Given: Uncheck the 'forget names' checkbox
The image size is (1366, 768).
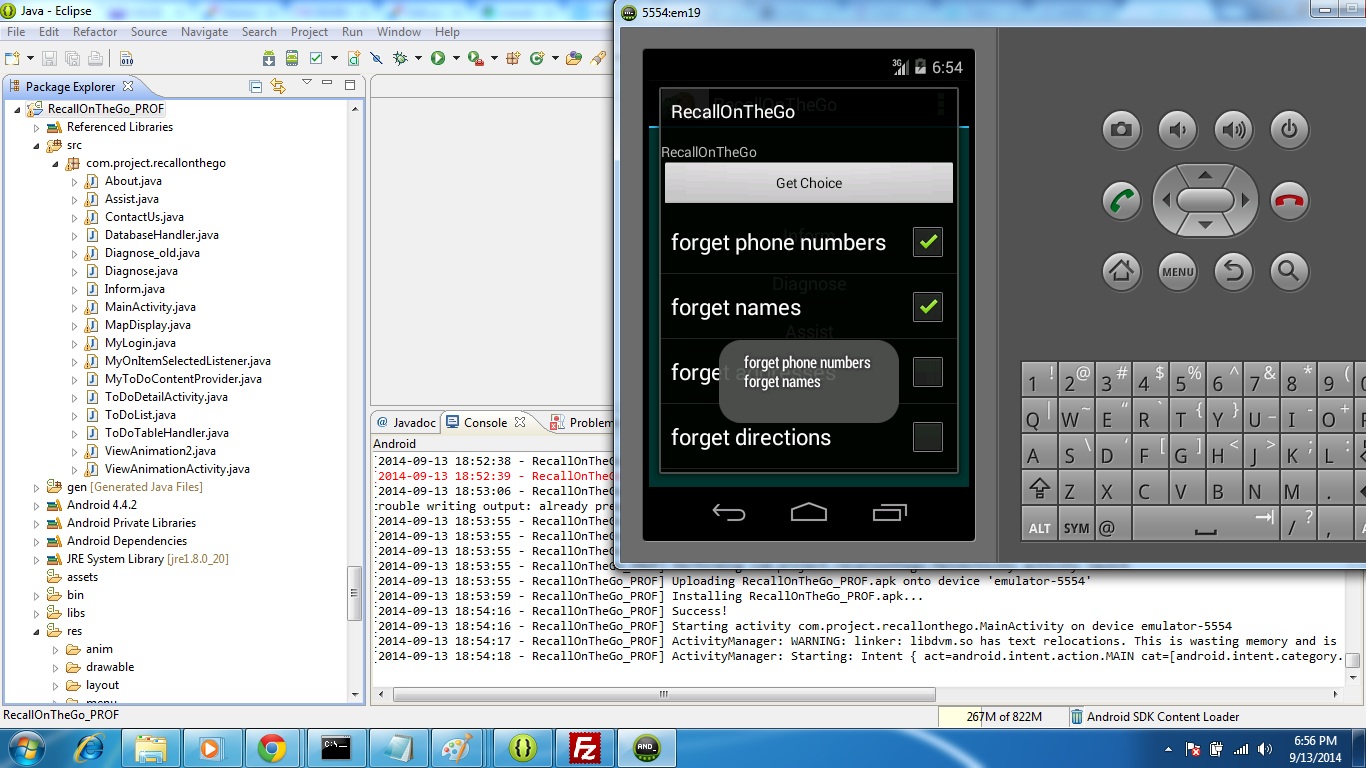Looking at the screenshot, I should [928, 306].
